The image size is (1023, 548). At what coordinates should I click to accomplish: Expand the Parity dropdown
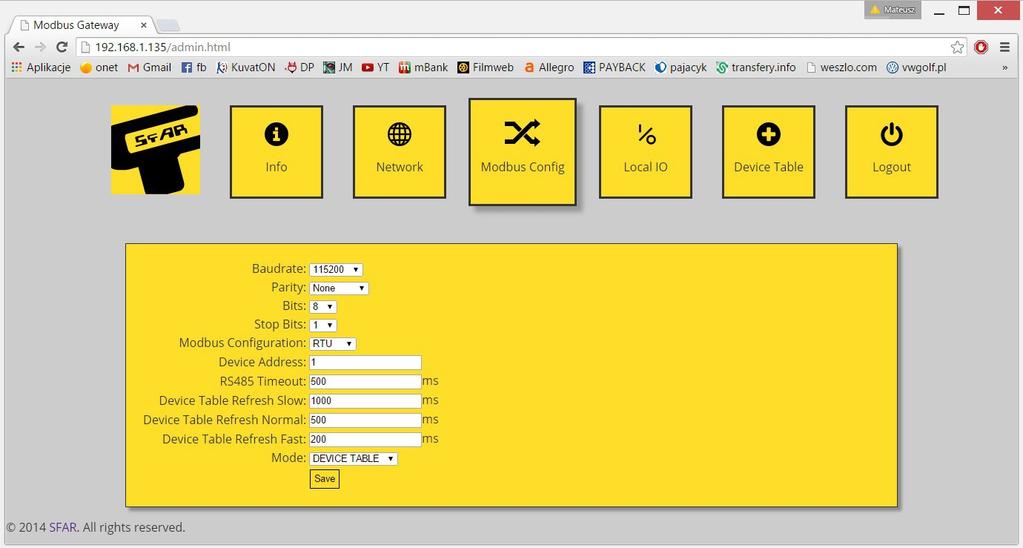339,288
